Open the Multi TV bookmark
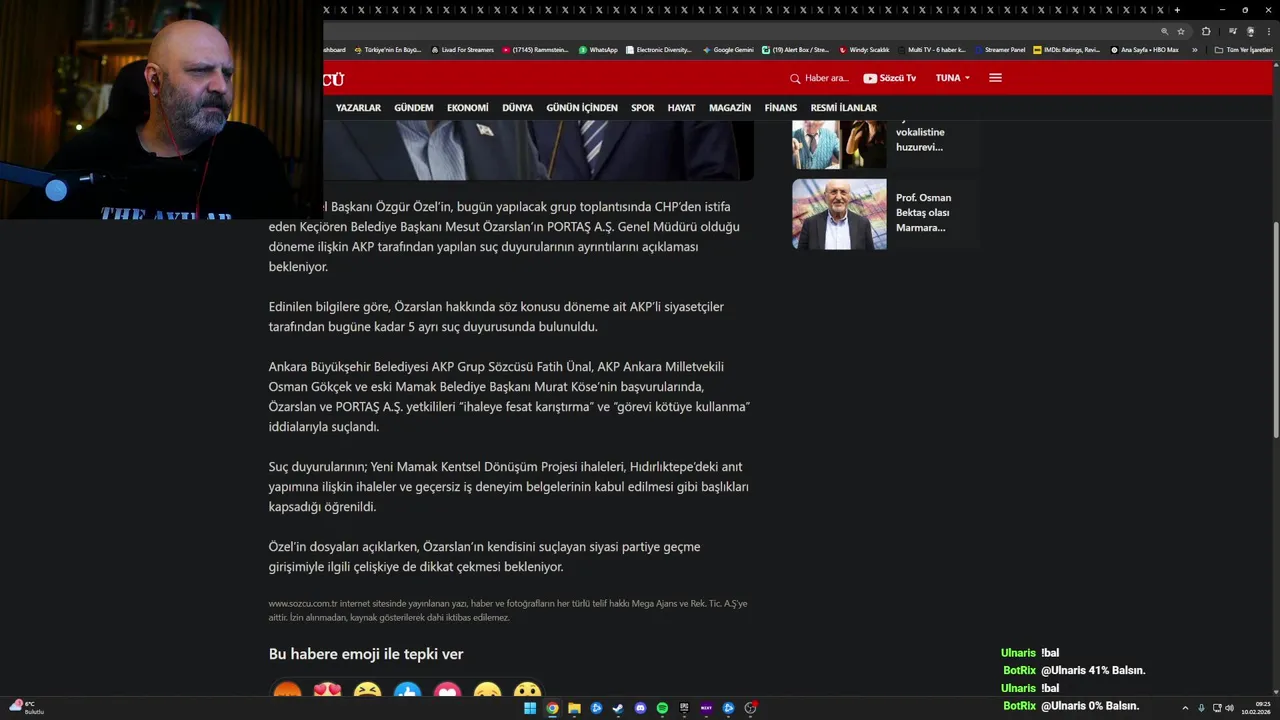 click(x=931, y=50)
